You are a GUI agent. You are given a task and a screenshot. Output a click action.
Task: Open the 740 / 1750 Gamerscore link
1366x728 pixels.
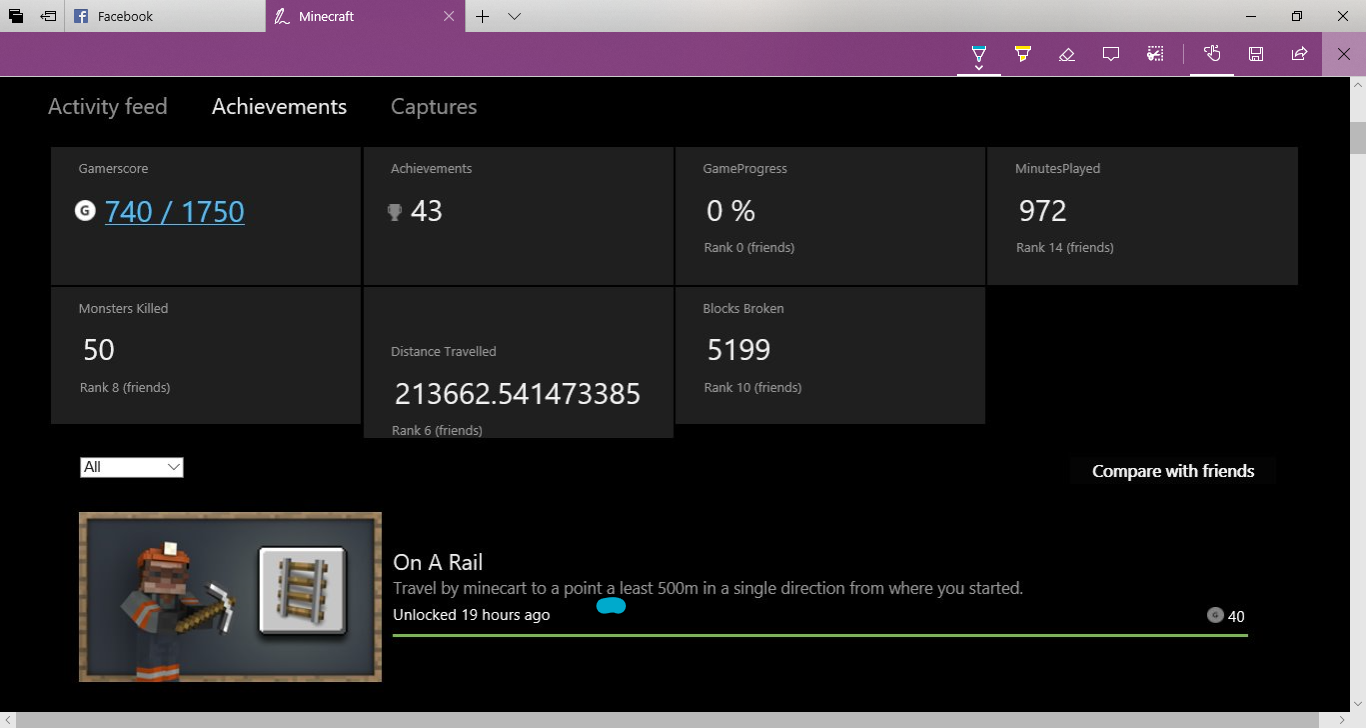[174, 212]
